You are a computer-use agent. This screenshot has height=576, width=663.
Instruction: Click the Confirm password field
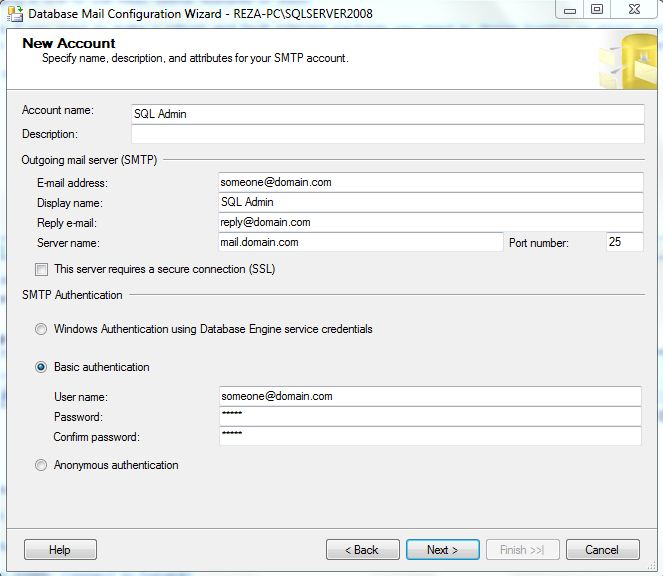430,436
